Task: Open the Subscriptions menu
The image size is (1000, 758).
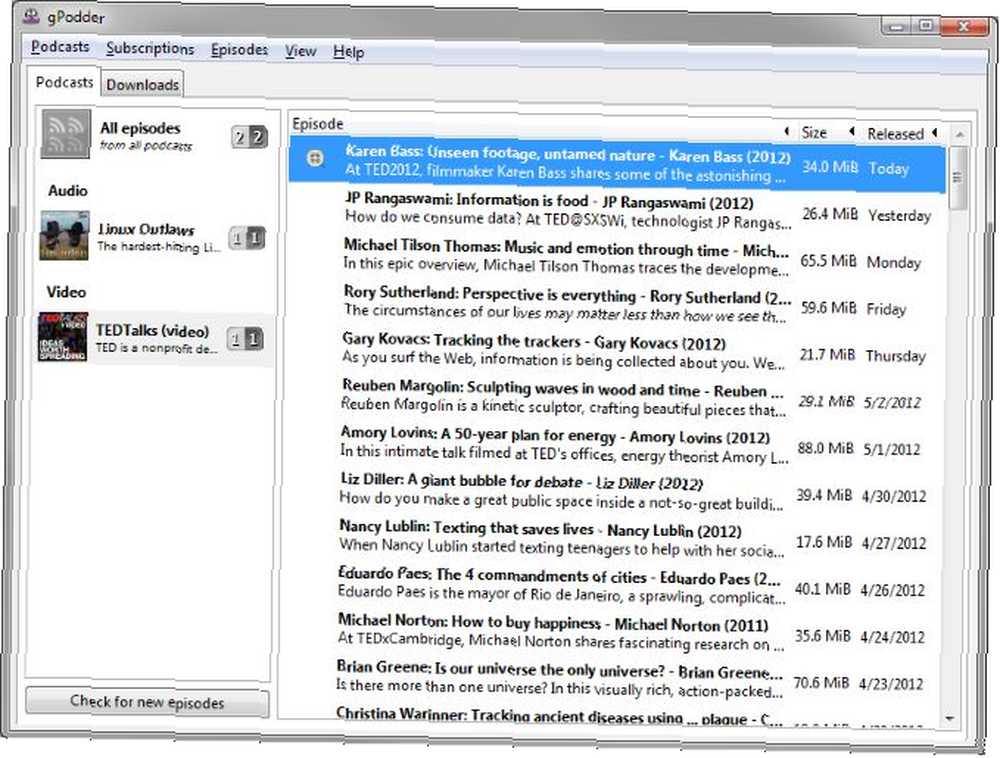Action: click(150, 48)
